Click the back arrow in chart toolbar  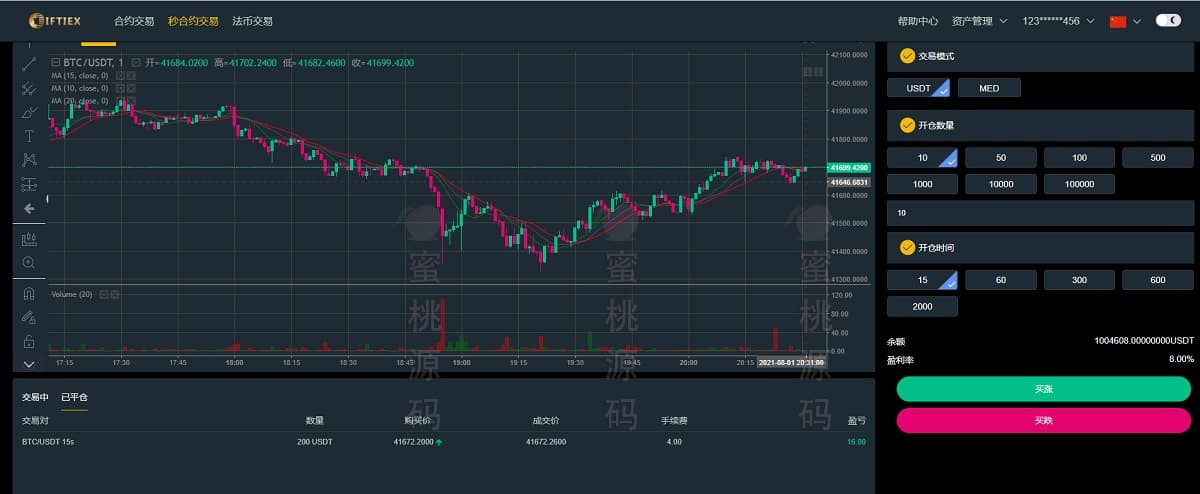click(28, 208)
